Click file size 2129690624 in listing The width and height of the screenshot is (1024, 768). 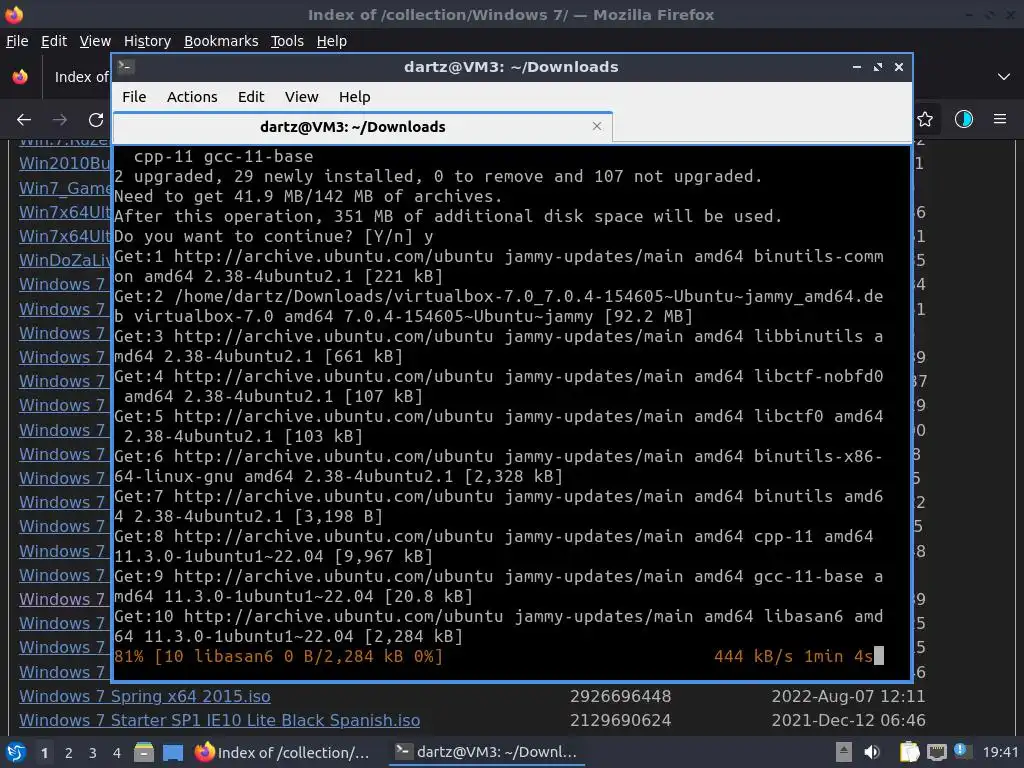(x=620, y=720)
